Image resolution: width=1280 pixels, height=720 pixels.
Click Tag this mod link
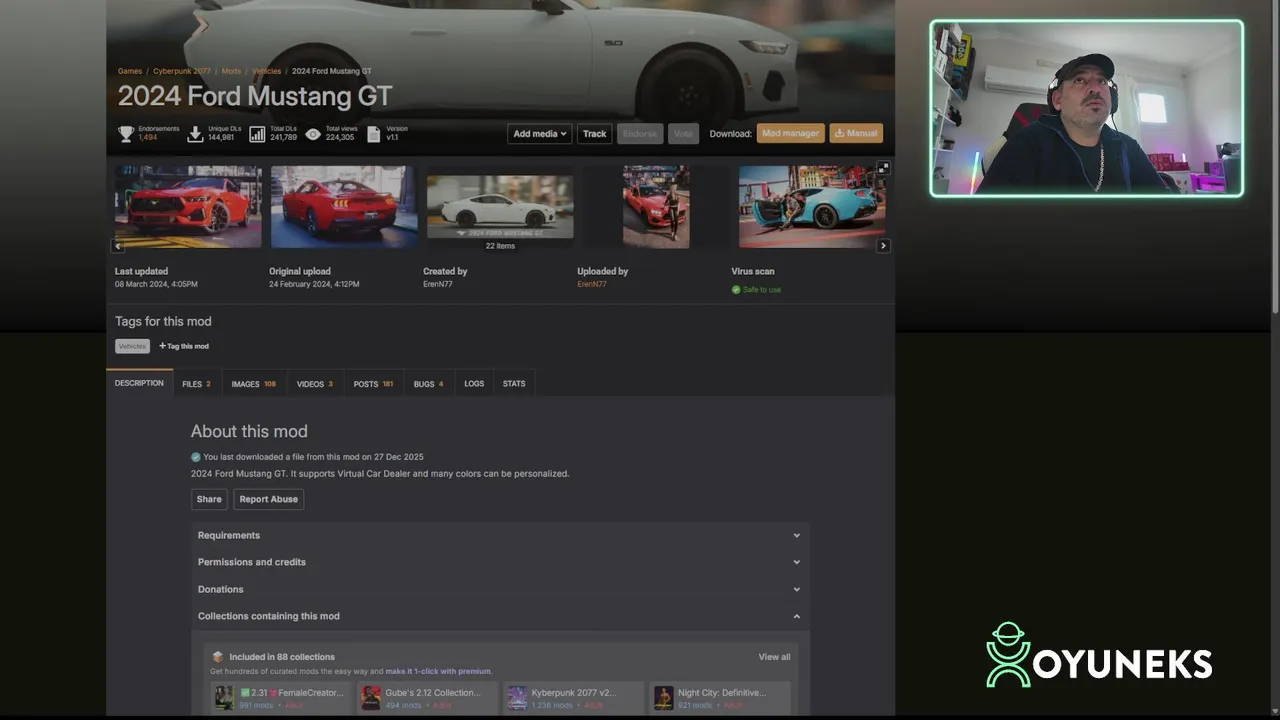(184, 346)
